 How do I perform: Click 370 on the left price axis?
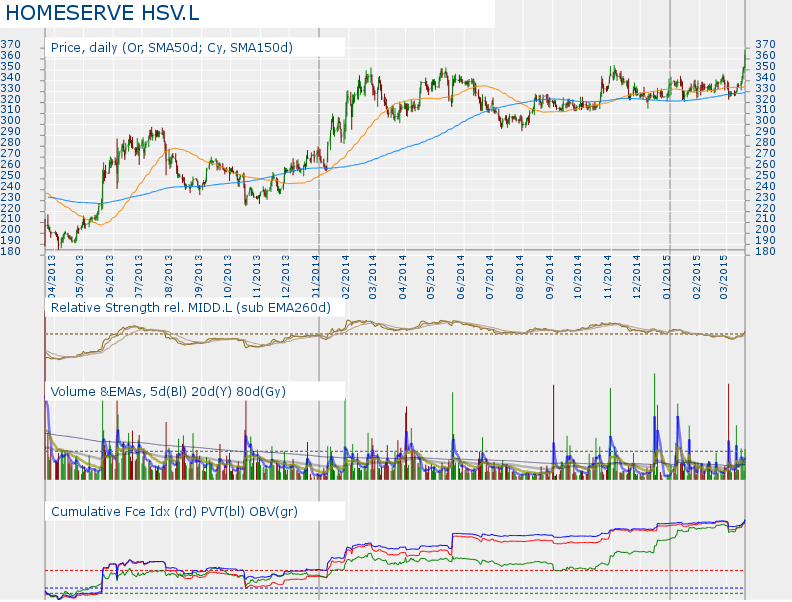pyautogui.click(x=11, y=45)
